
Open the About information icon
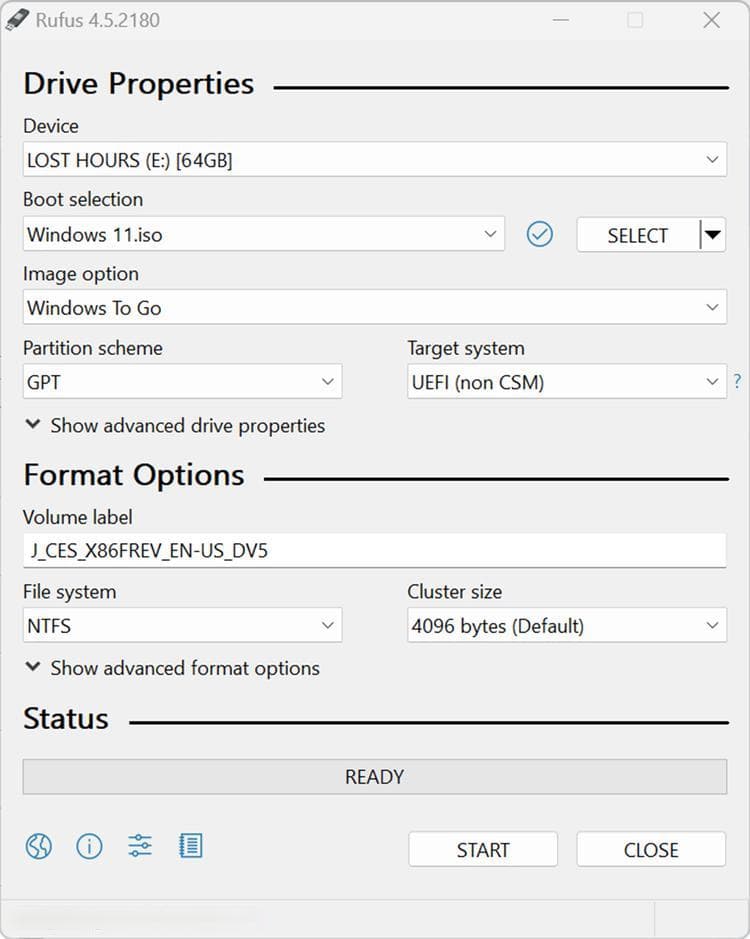[89, 846]
